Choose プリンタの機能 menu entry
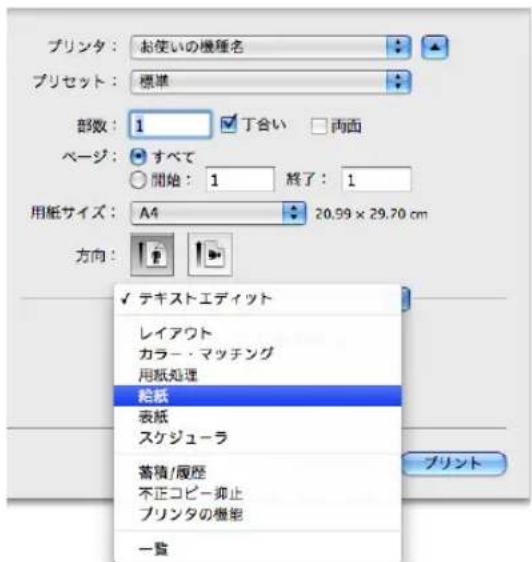 (x=257, y=514)
